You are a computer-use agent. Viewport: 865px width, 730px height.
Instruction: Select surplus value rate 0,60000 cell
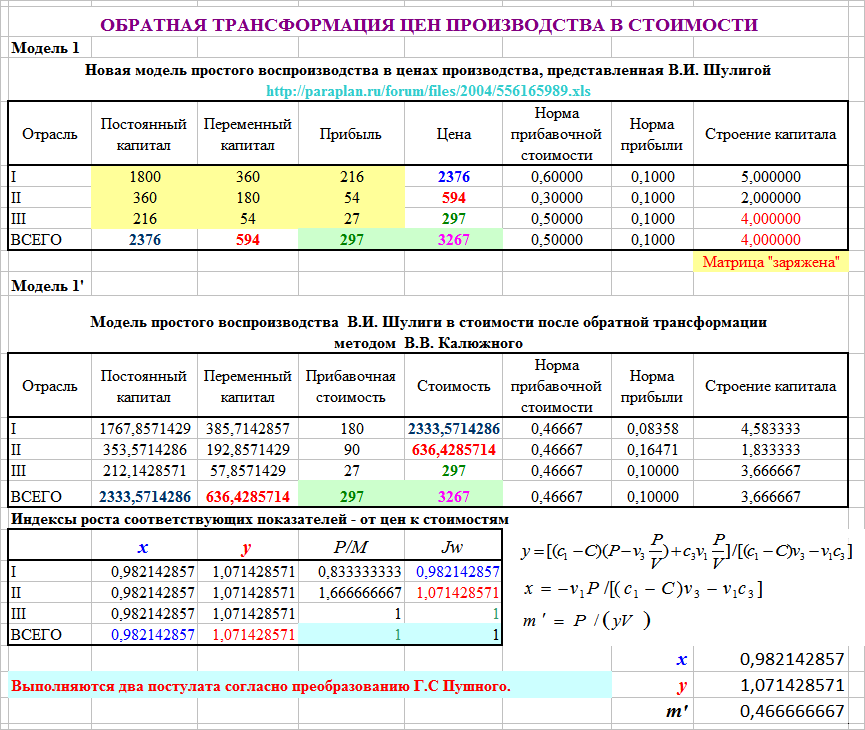[x=556, y=177]
